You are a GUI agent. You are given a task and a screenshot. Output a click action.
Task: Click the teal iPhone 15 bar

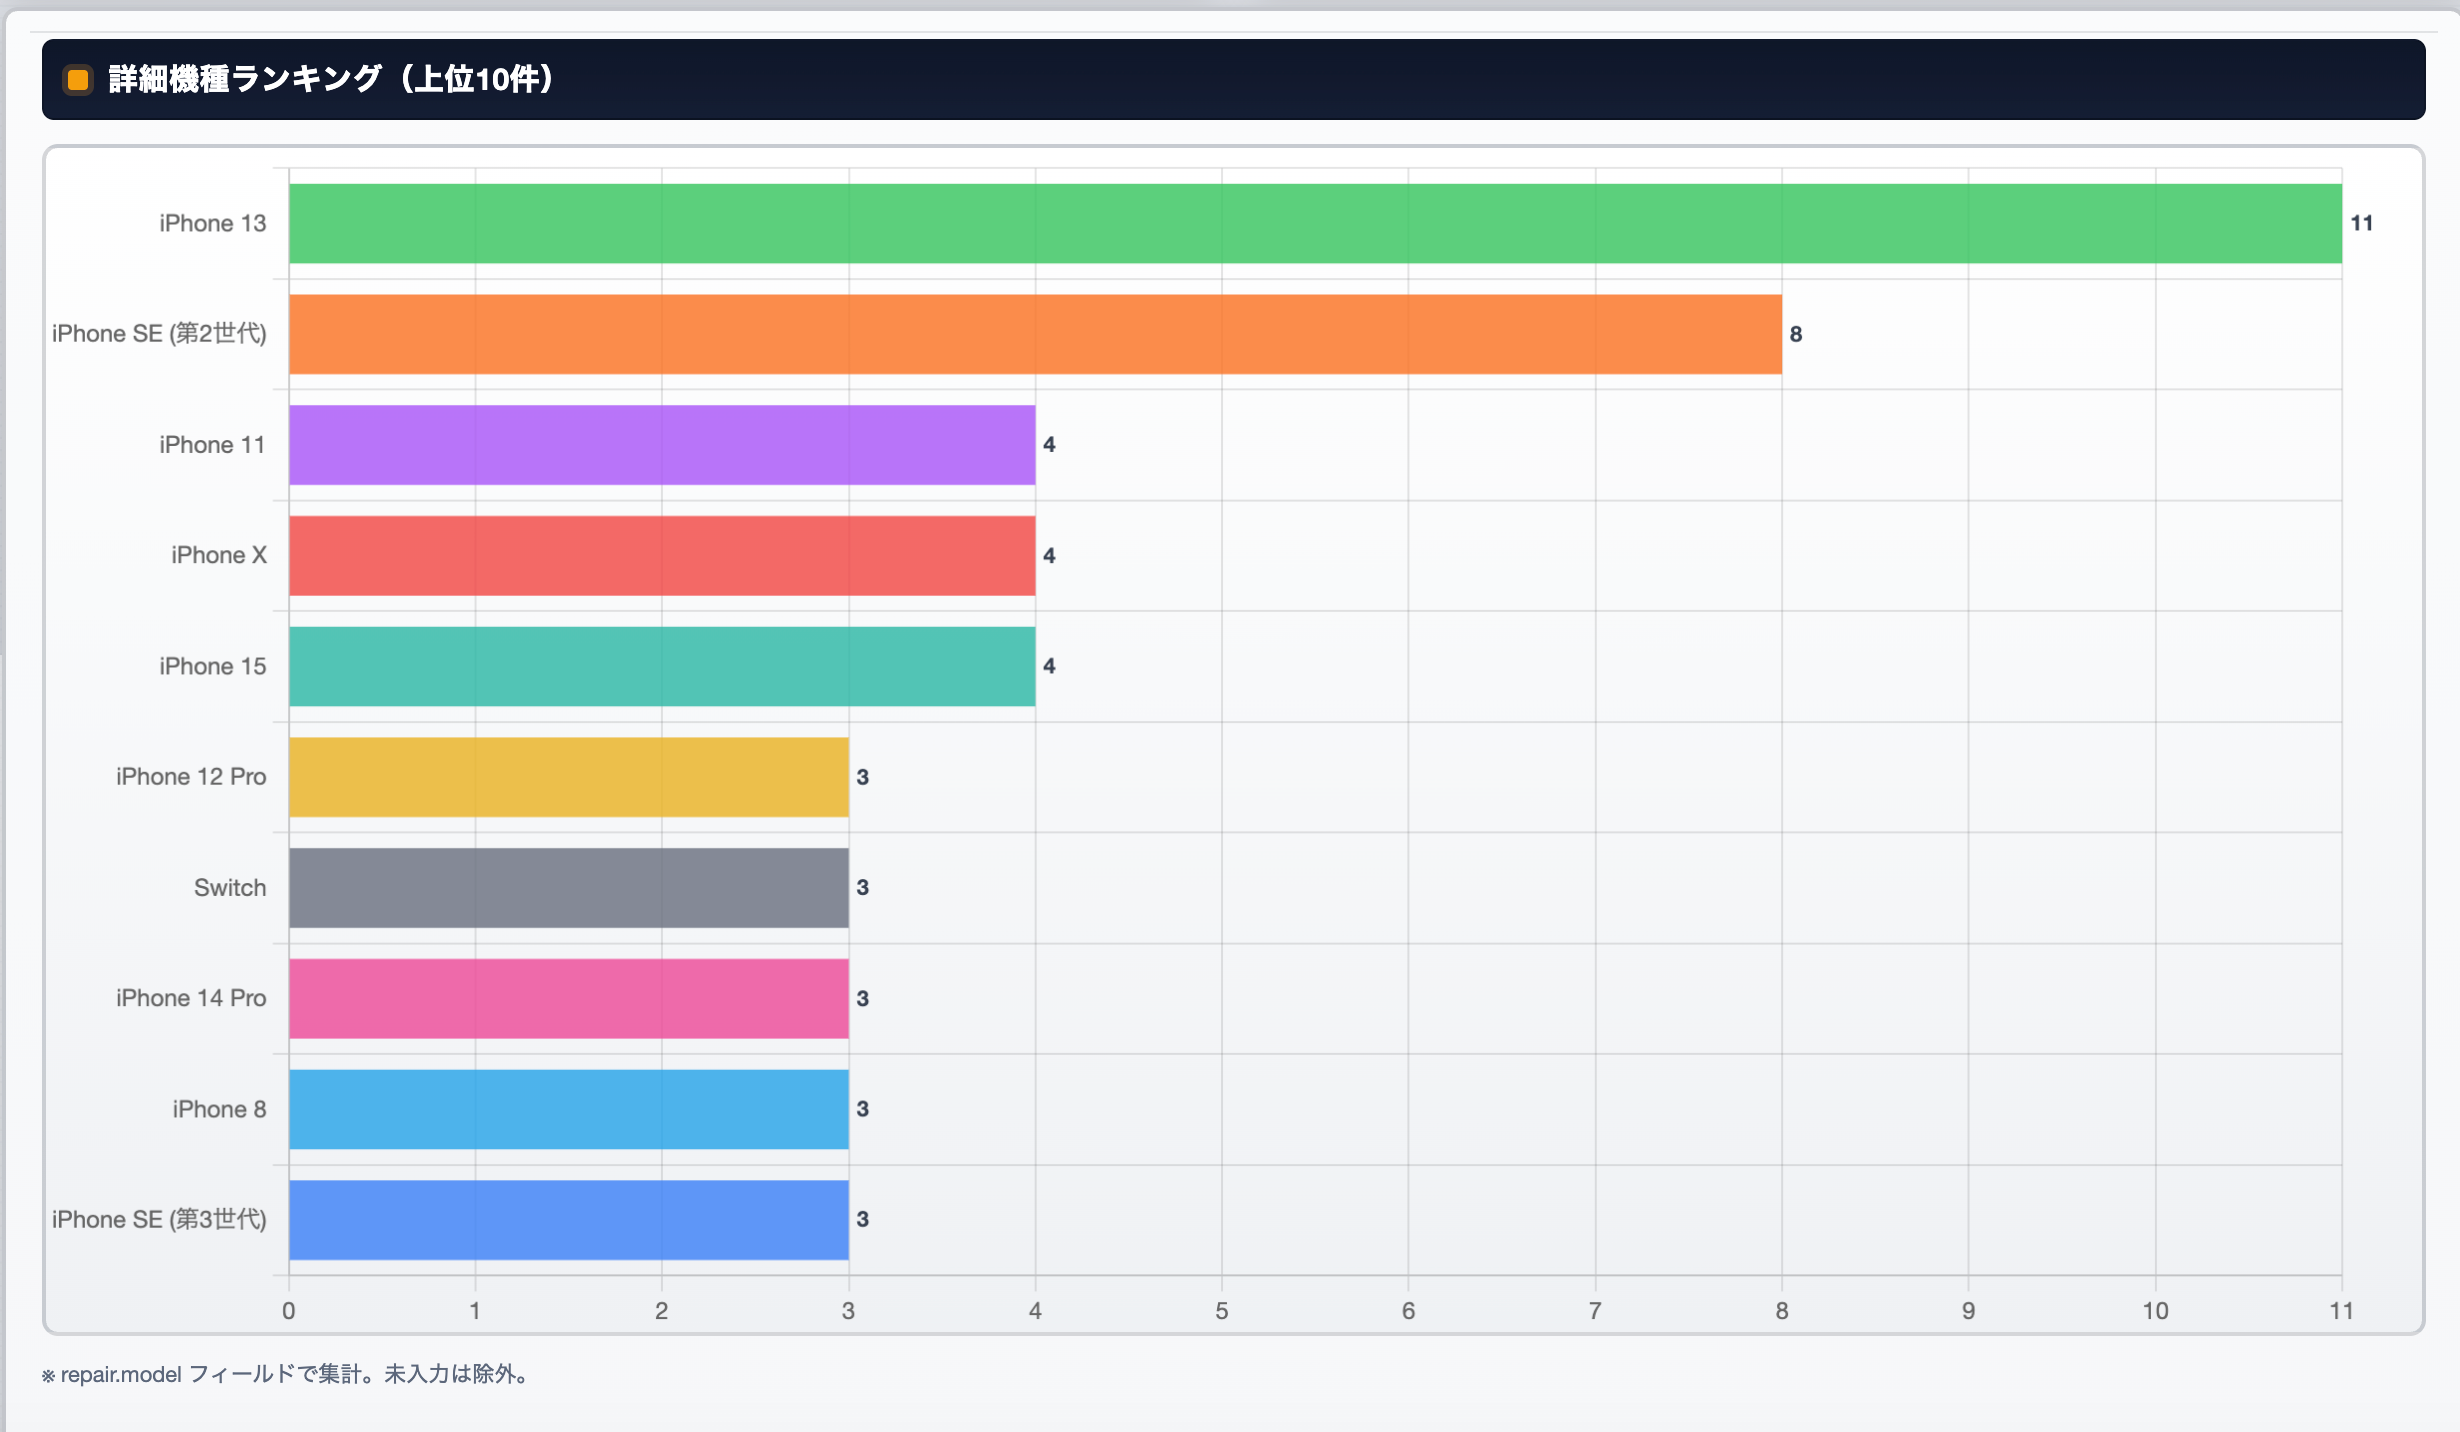point(662,666)
